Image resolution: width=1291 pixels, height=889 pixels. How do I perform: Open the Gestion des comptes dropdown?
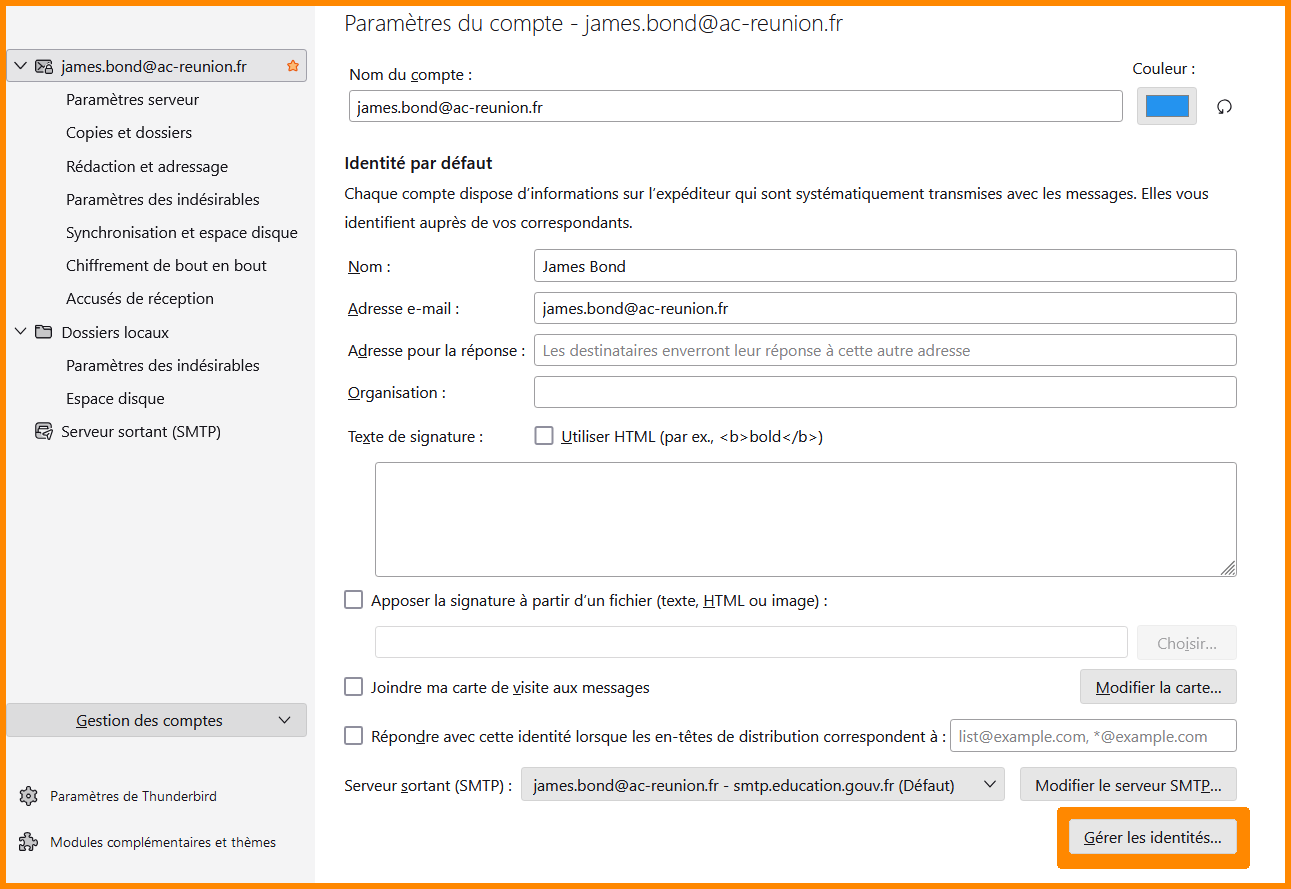156,720
